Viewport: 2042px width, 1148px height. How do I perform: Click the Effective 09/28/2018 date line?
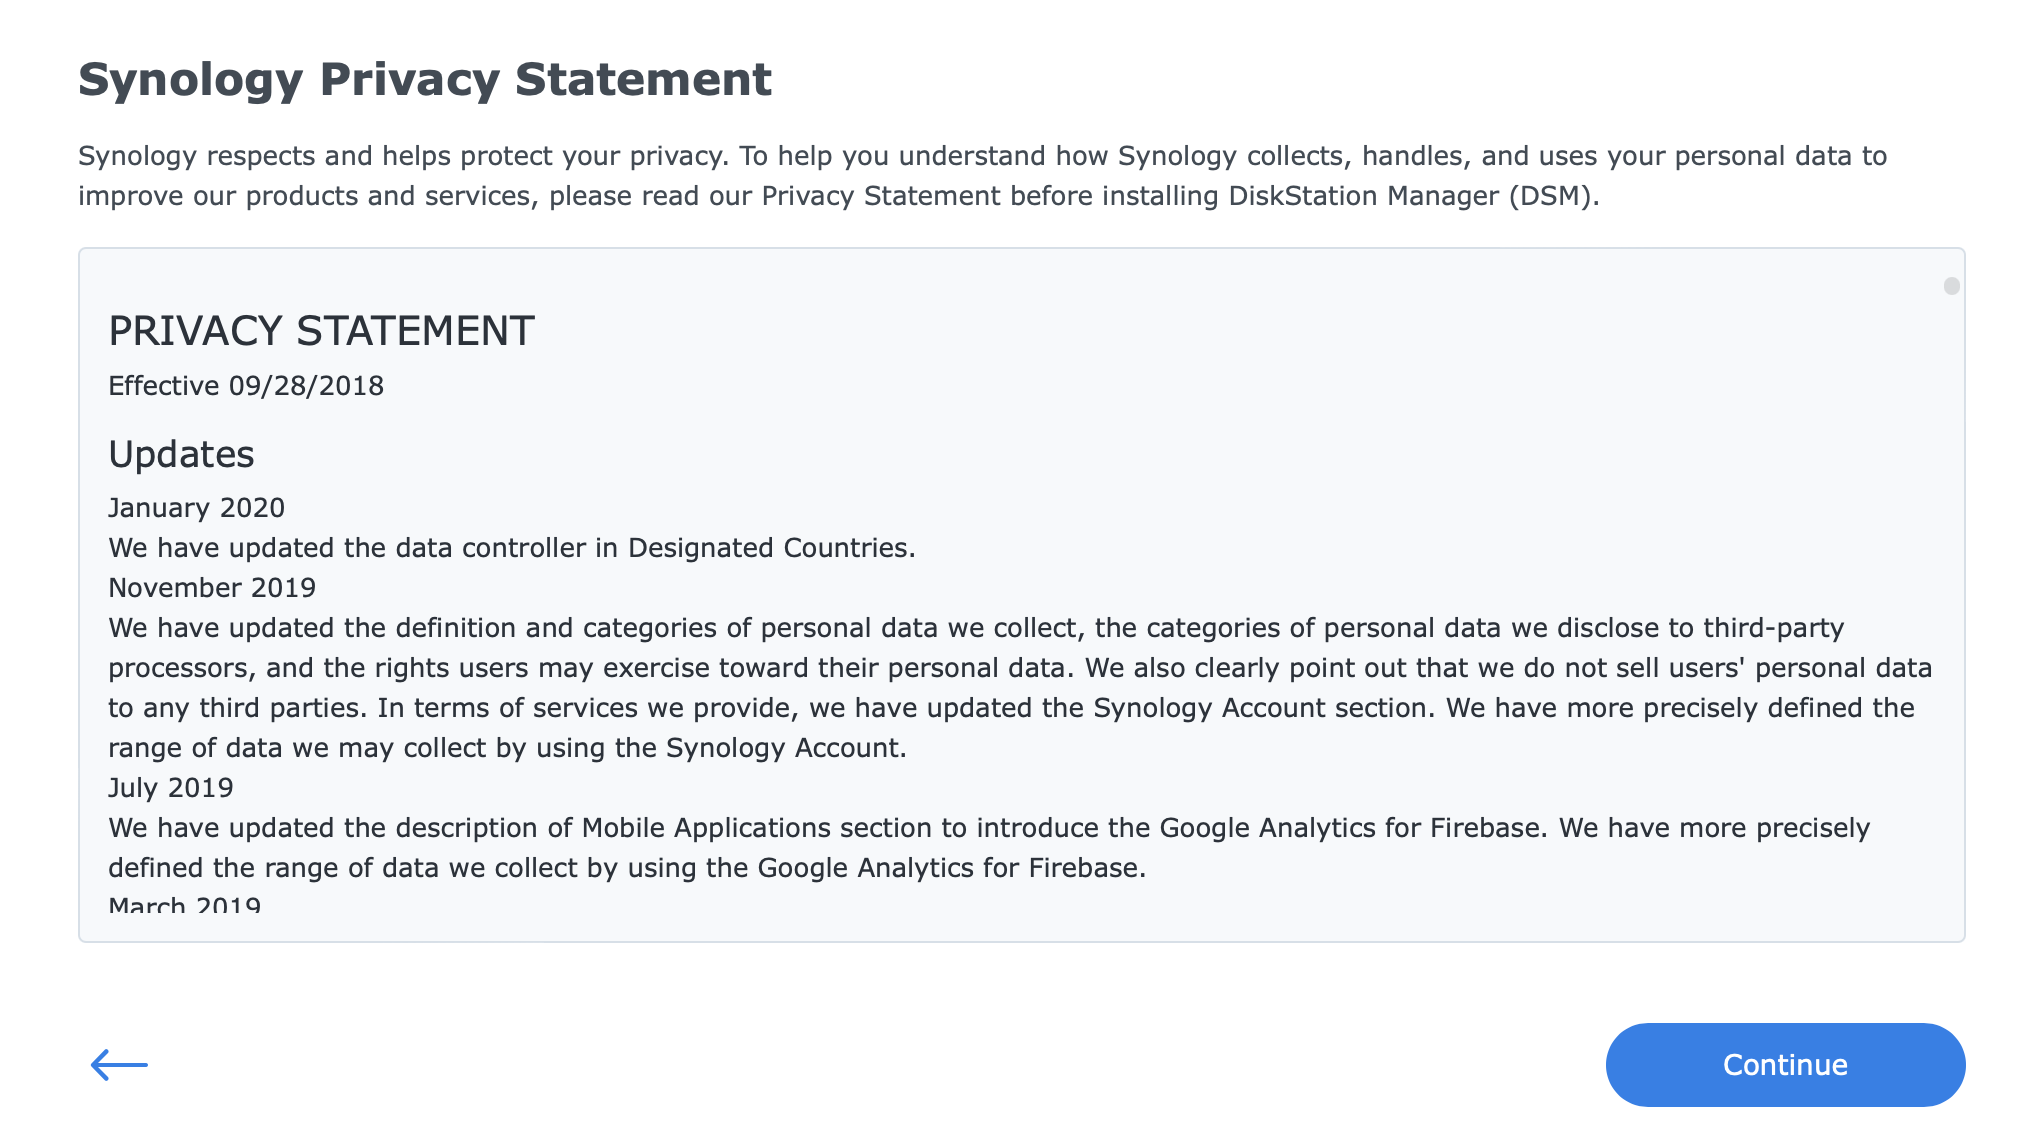(246, 386)
